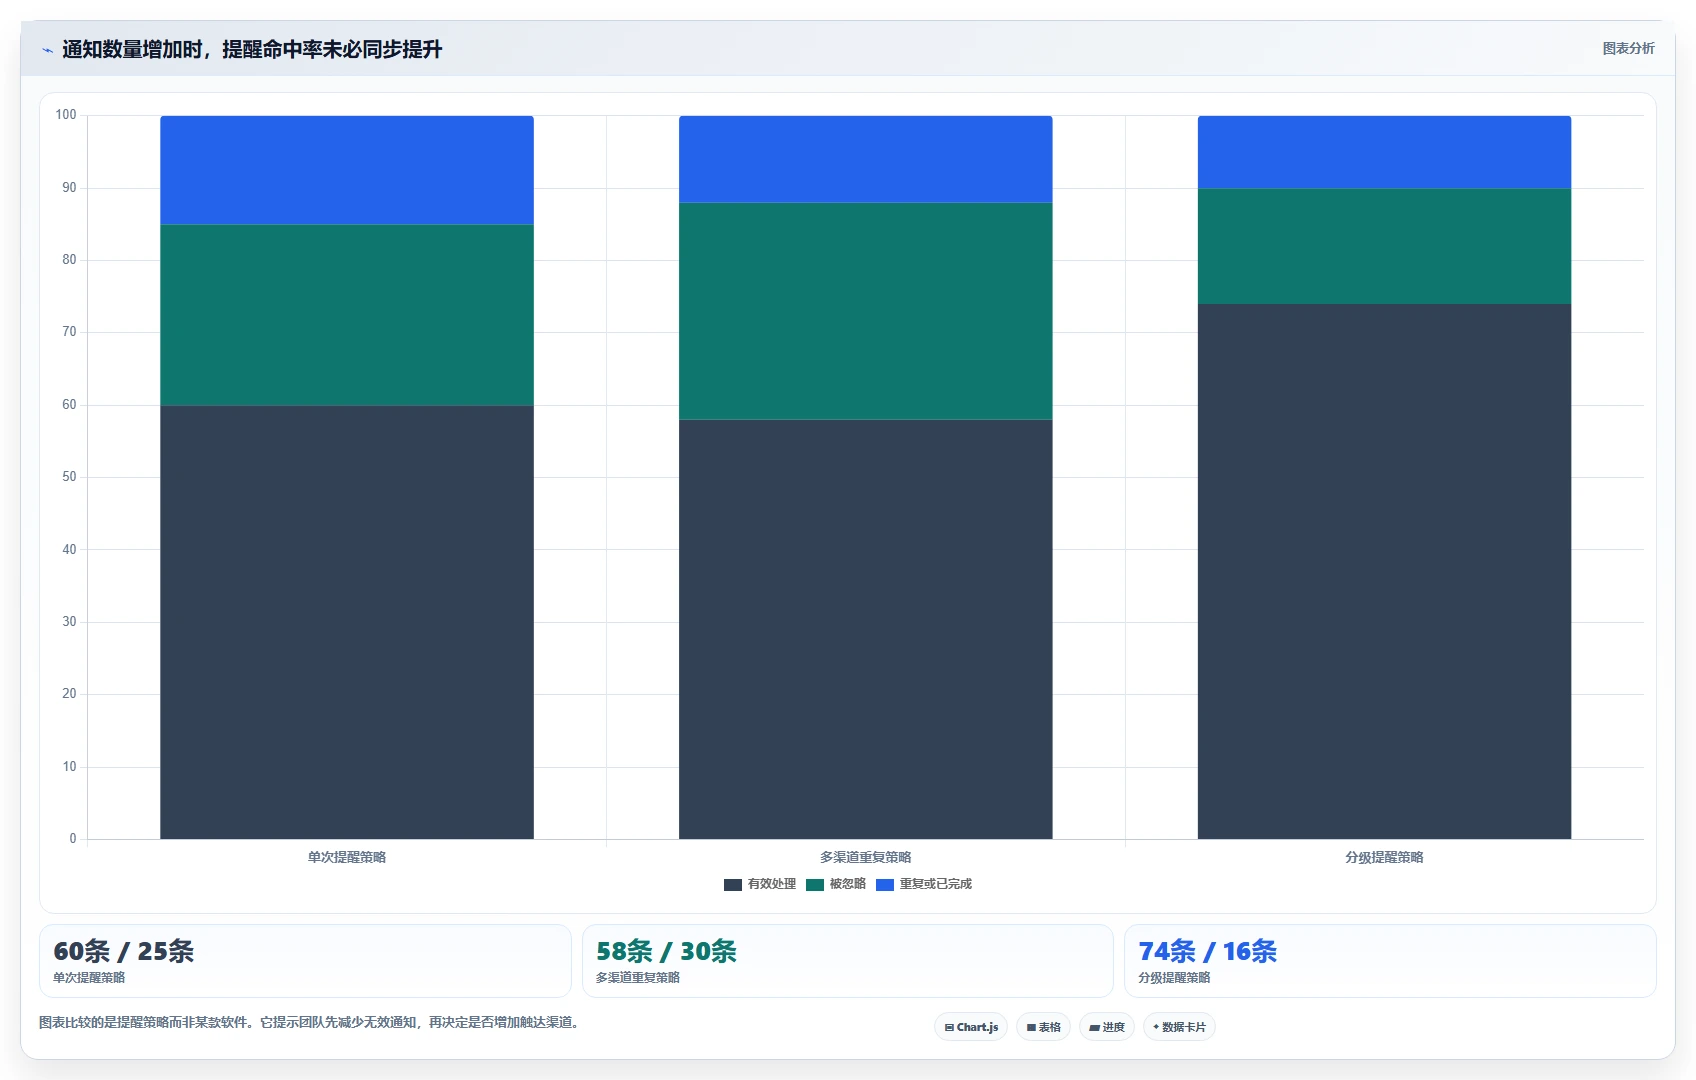Image resolution: width=1696 pixels, height=1080 pixels.
Task: Click the 58条 / 30条 stat value
Action: coord(667,951)
